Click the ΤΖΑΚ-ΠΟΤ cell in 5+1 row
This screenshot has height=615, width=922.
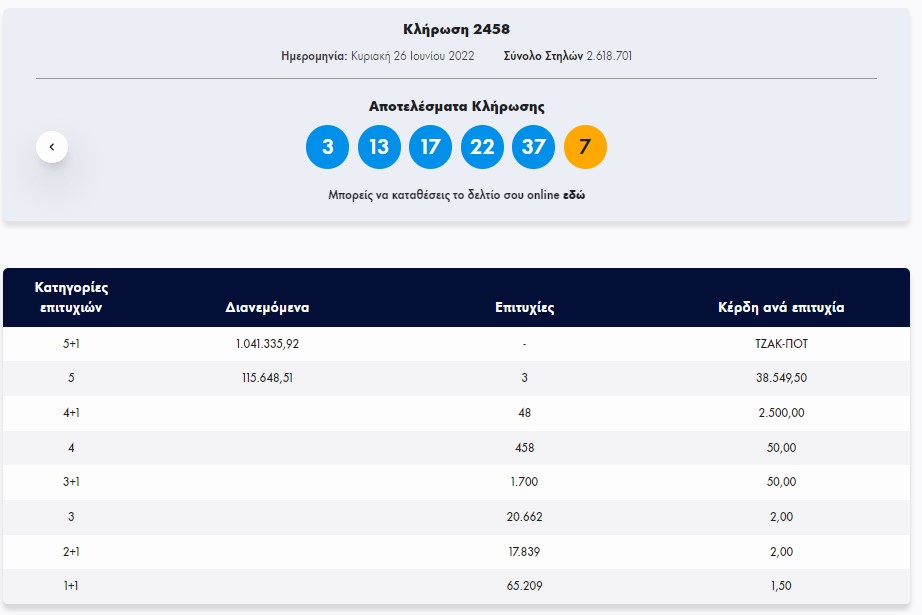click(780, 343)
